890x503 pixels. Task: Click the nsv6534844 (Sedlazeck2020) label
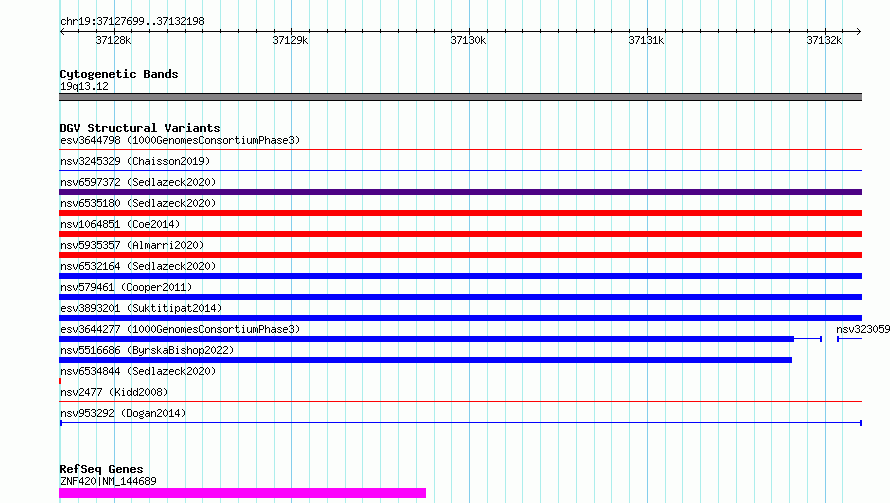tap(138, 371)
